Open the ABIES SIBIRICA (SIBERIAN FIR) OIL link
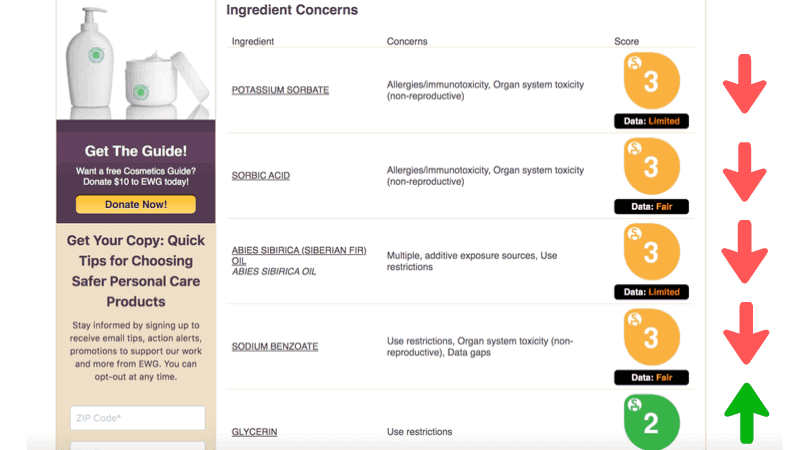The width and height of the screenshot is (810, 450). pyautogui.click(x=299, y=255)
